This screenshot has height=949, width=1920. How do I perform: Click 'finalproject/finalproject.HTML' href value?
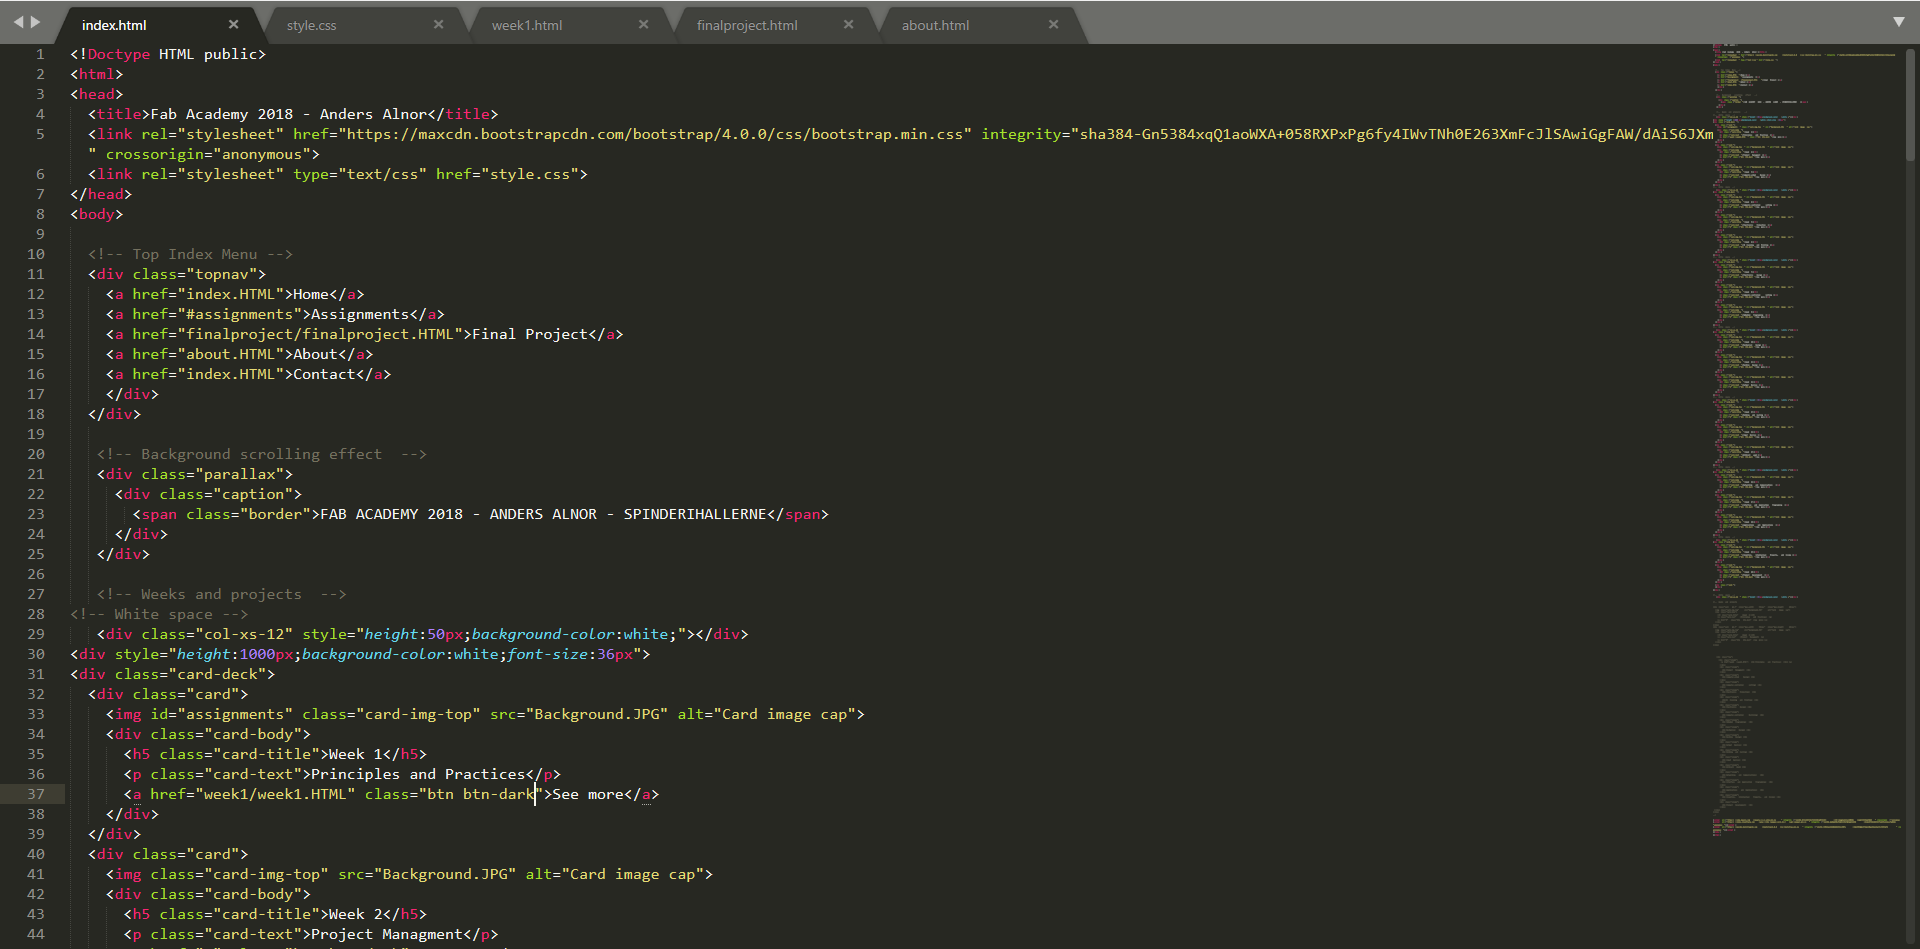(x=320, y=334)
